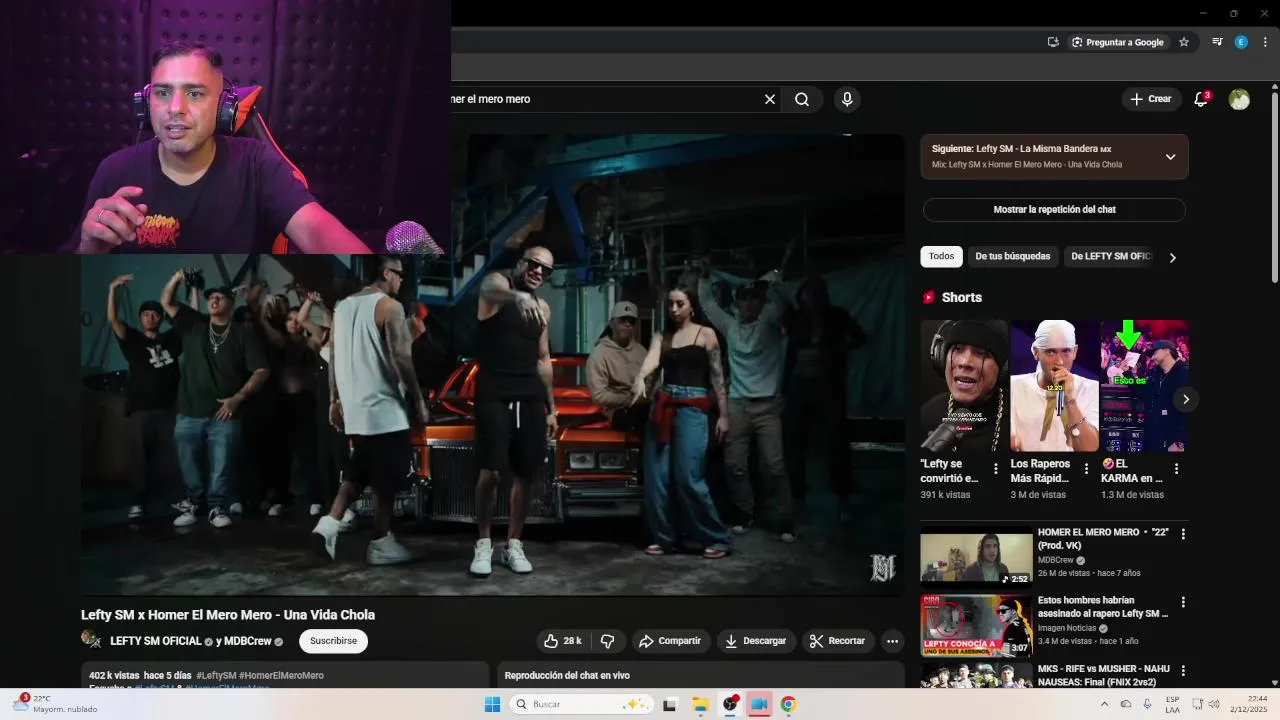Click Preguntar a Google button
Image resolution: width=1280 pixels, height=720 pixels.
pyautogui.click(x=1118, y=42)
